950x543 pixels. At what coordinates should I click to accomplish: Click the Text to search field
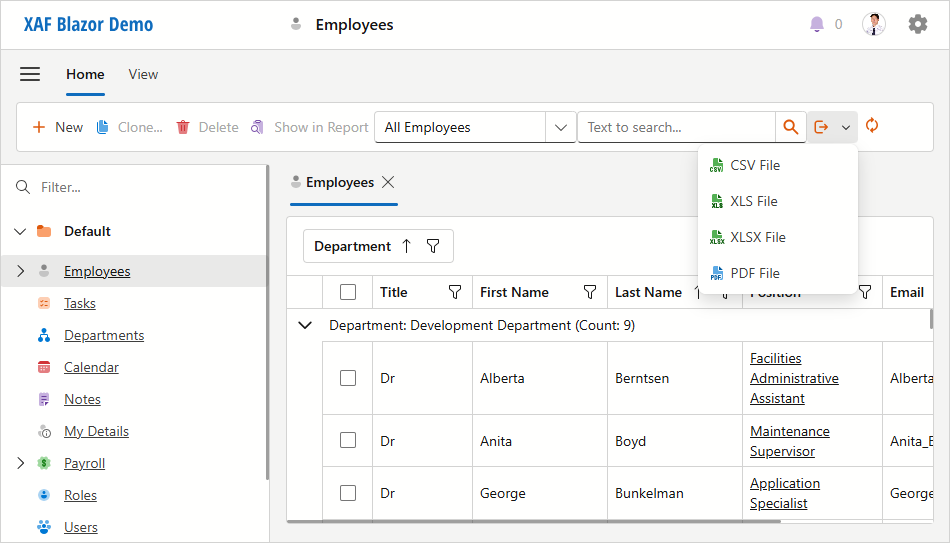click(677, 127)
